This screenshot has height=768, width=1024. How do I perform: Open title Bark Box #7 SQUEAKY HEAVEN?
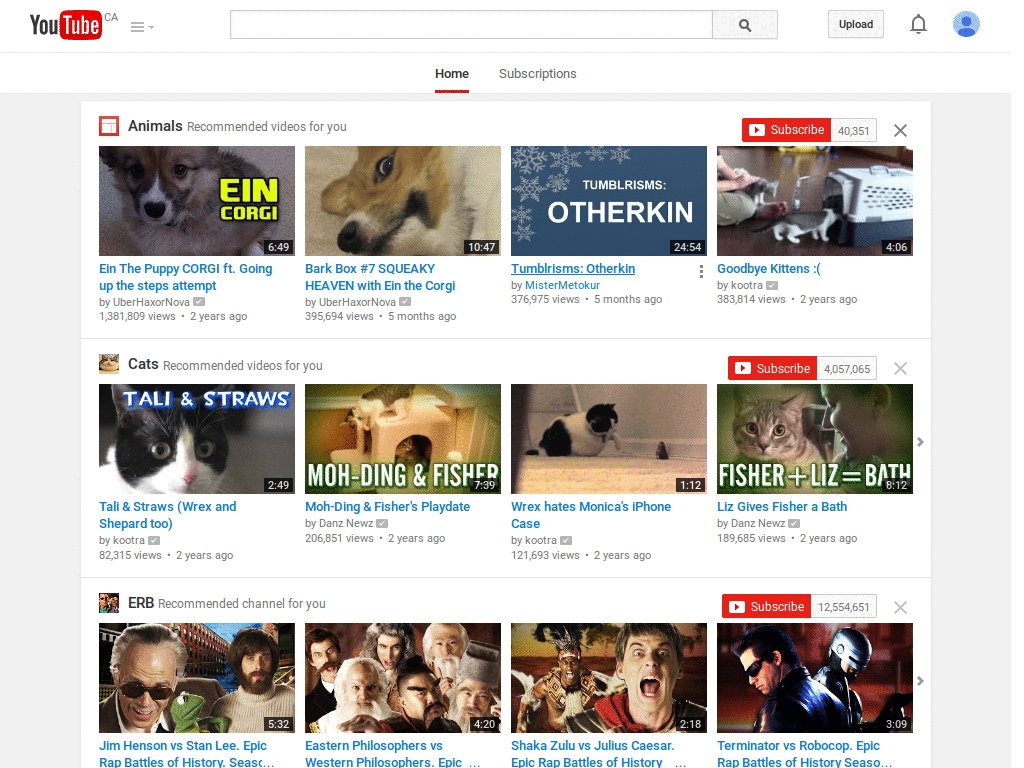[380, 277]
